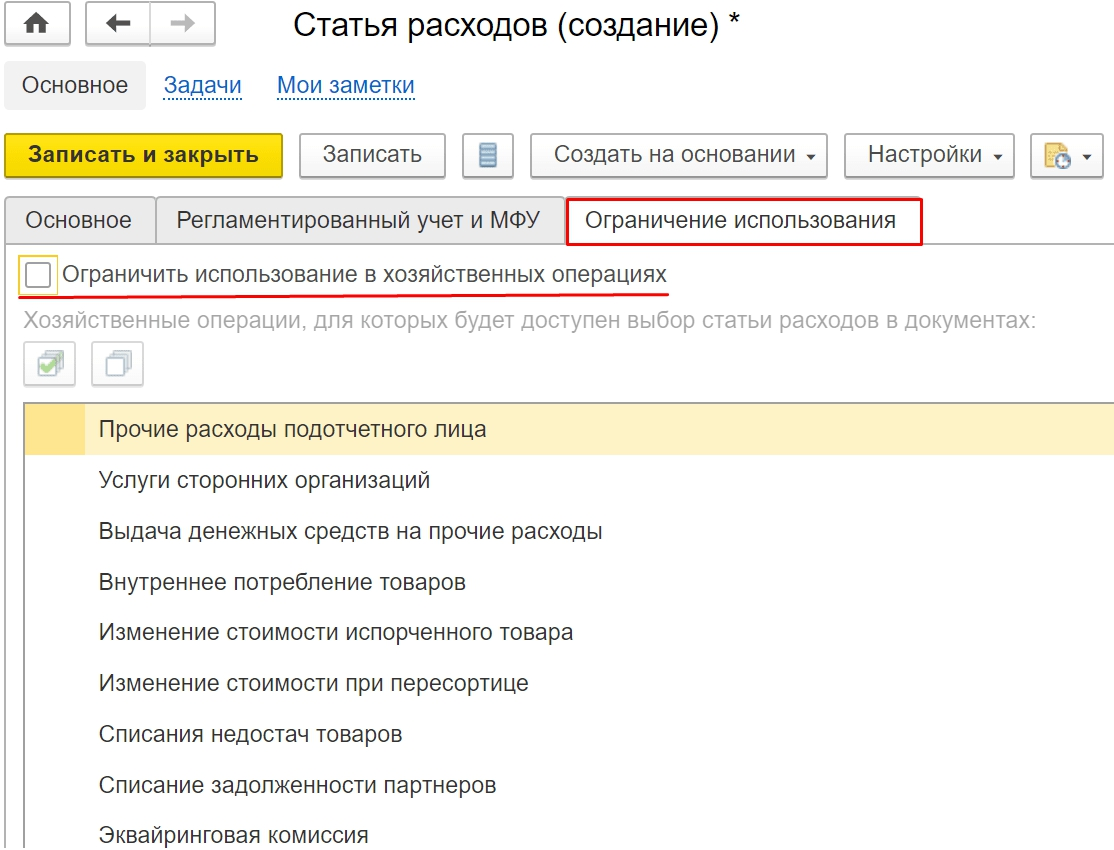The height and width of the screenshot is (850, 1114).
Task: Switch to the form's Основное tab
Action: point(79,221)
